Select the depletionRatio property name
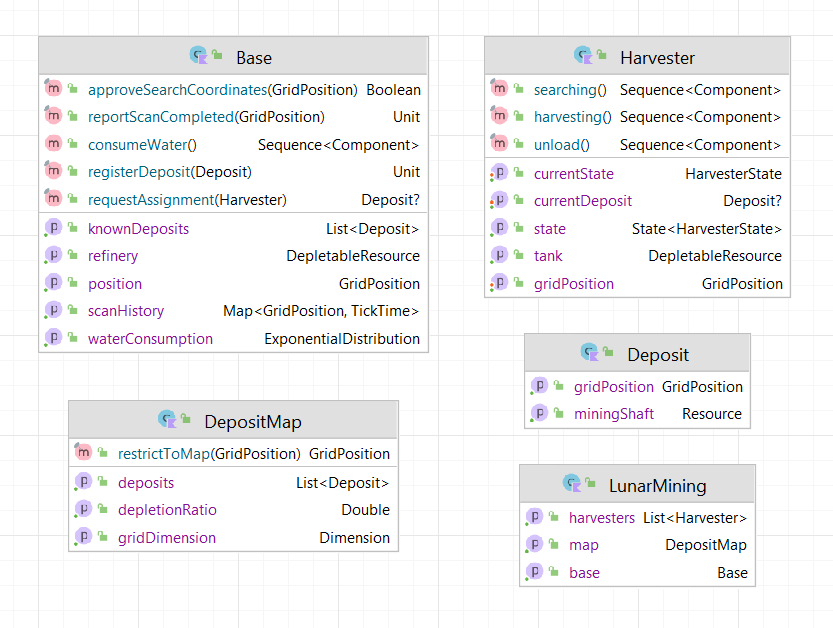Screen dimensions: 833x628 167,510
